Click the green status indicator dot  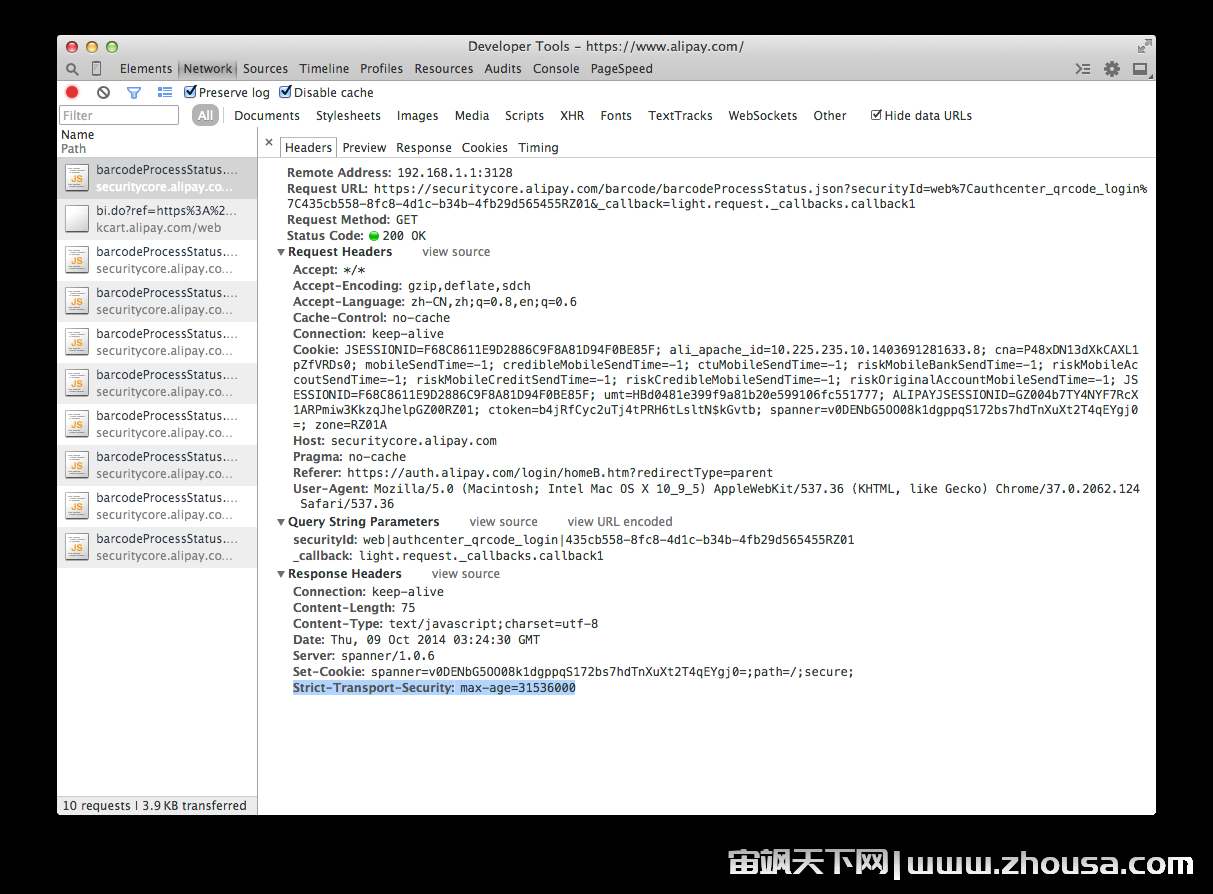tap(374, 236)
